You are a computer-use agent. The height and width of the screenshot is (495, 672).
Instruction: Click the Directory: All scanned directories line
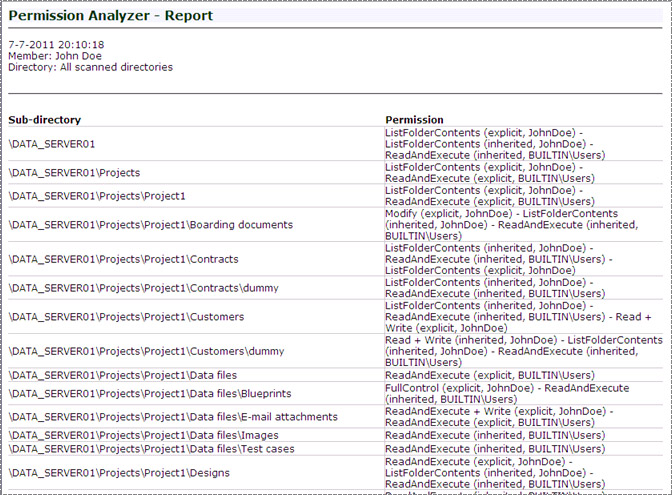pyautogui.click(x=90, y=67)
